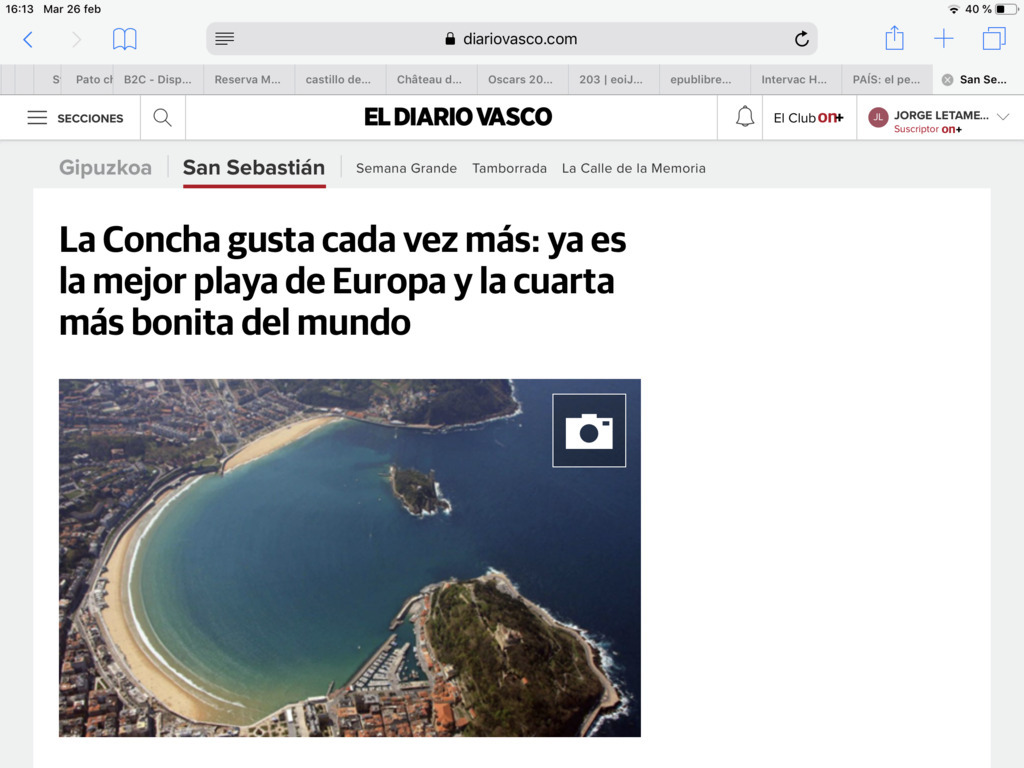The height and width of the screenshot is (768, 1024).
Task: Tap the reader view icon in address bar
Action: tap(225, 39)
